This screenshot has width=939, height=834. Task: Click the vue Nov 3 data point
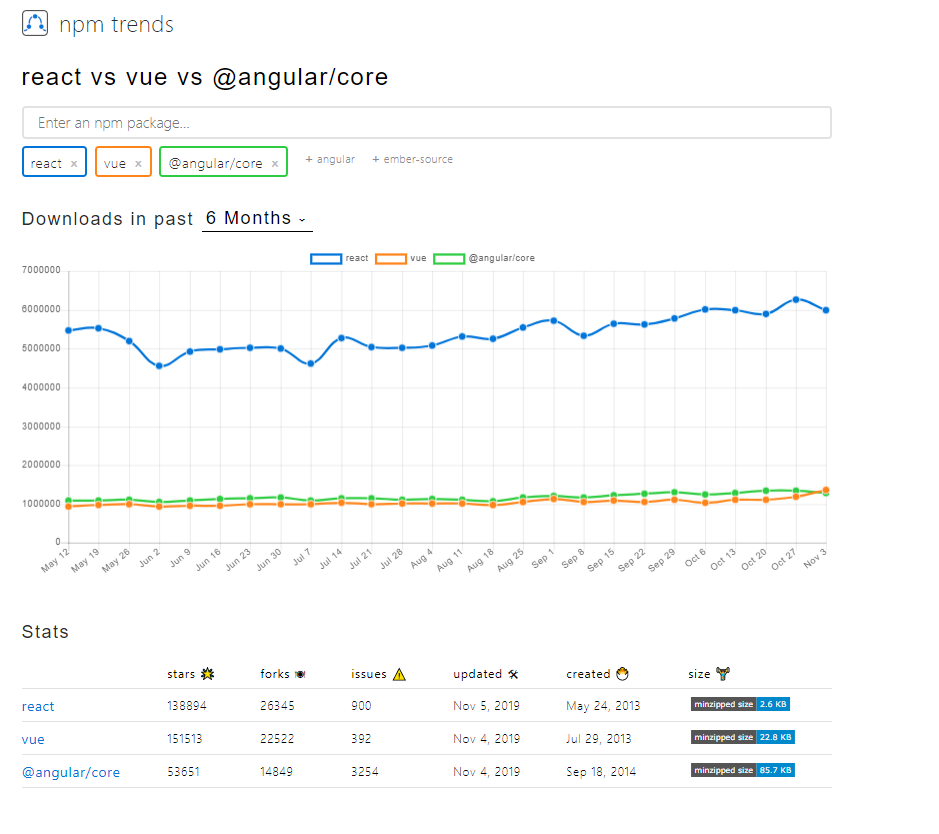pyautogui.click(x=826, y=490)
